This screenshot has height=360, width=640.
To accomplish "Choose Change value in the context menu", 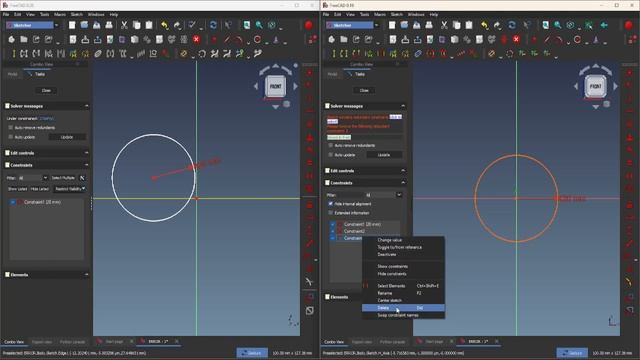I will click(403, 240).
